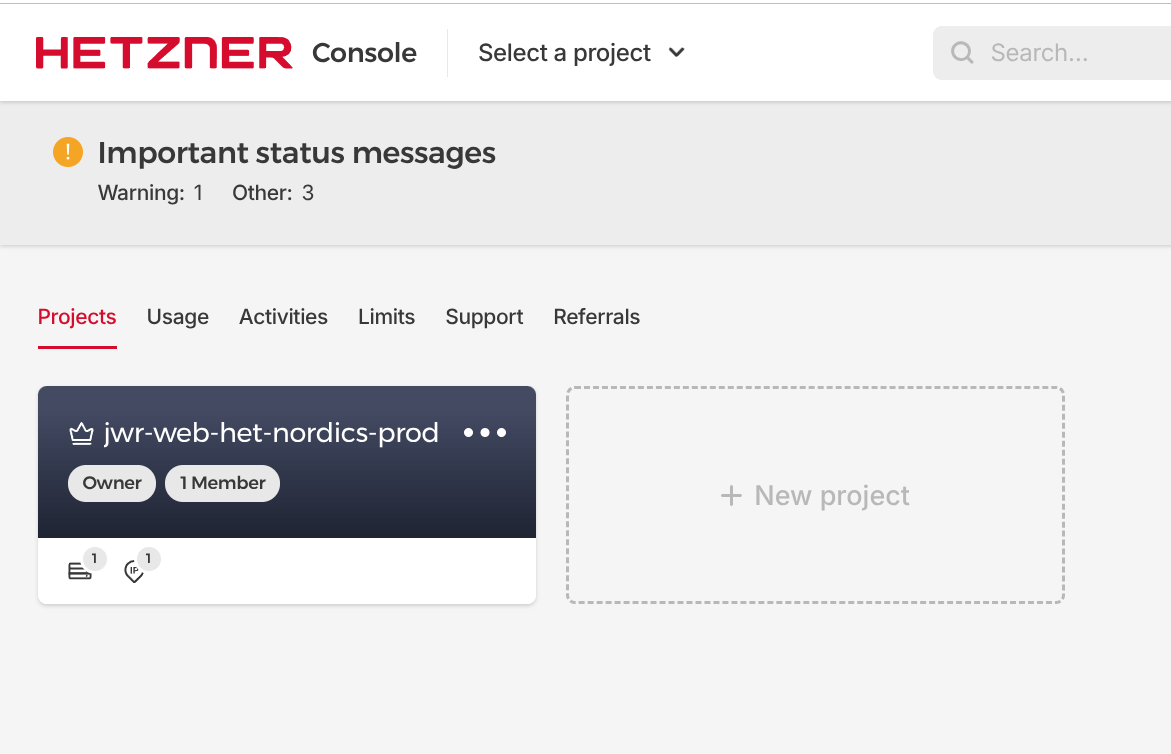The height and width of the screenshot is (754, 1171).
Task: Open the Select a project dropdown
Action: (581, 53)
